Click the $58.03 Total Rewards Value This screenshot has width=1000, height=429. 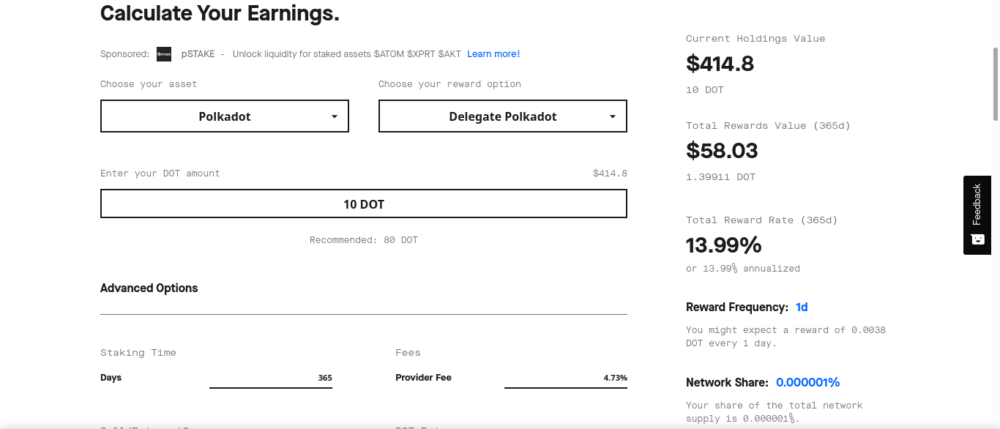pyautogui.click(x=722, y=151)
